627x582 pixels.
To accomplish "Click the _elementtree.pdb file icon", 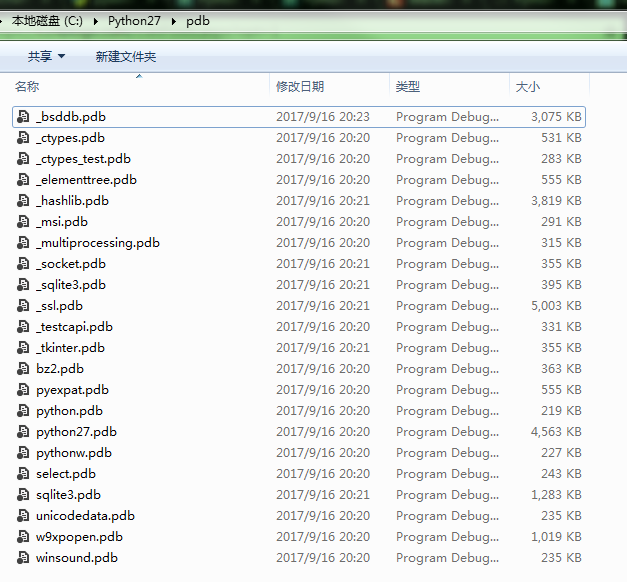I will click(x=23, y=180).
